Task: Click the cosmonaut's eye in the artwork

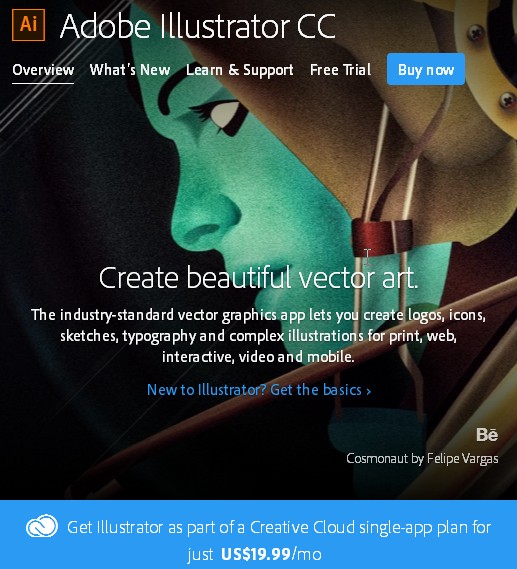Action: tap(221, 116)
